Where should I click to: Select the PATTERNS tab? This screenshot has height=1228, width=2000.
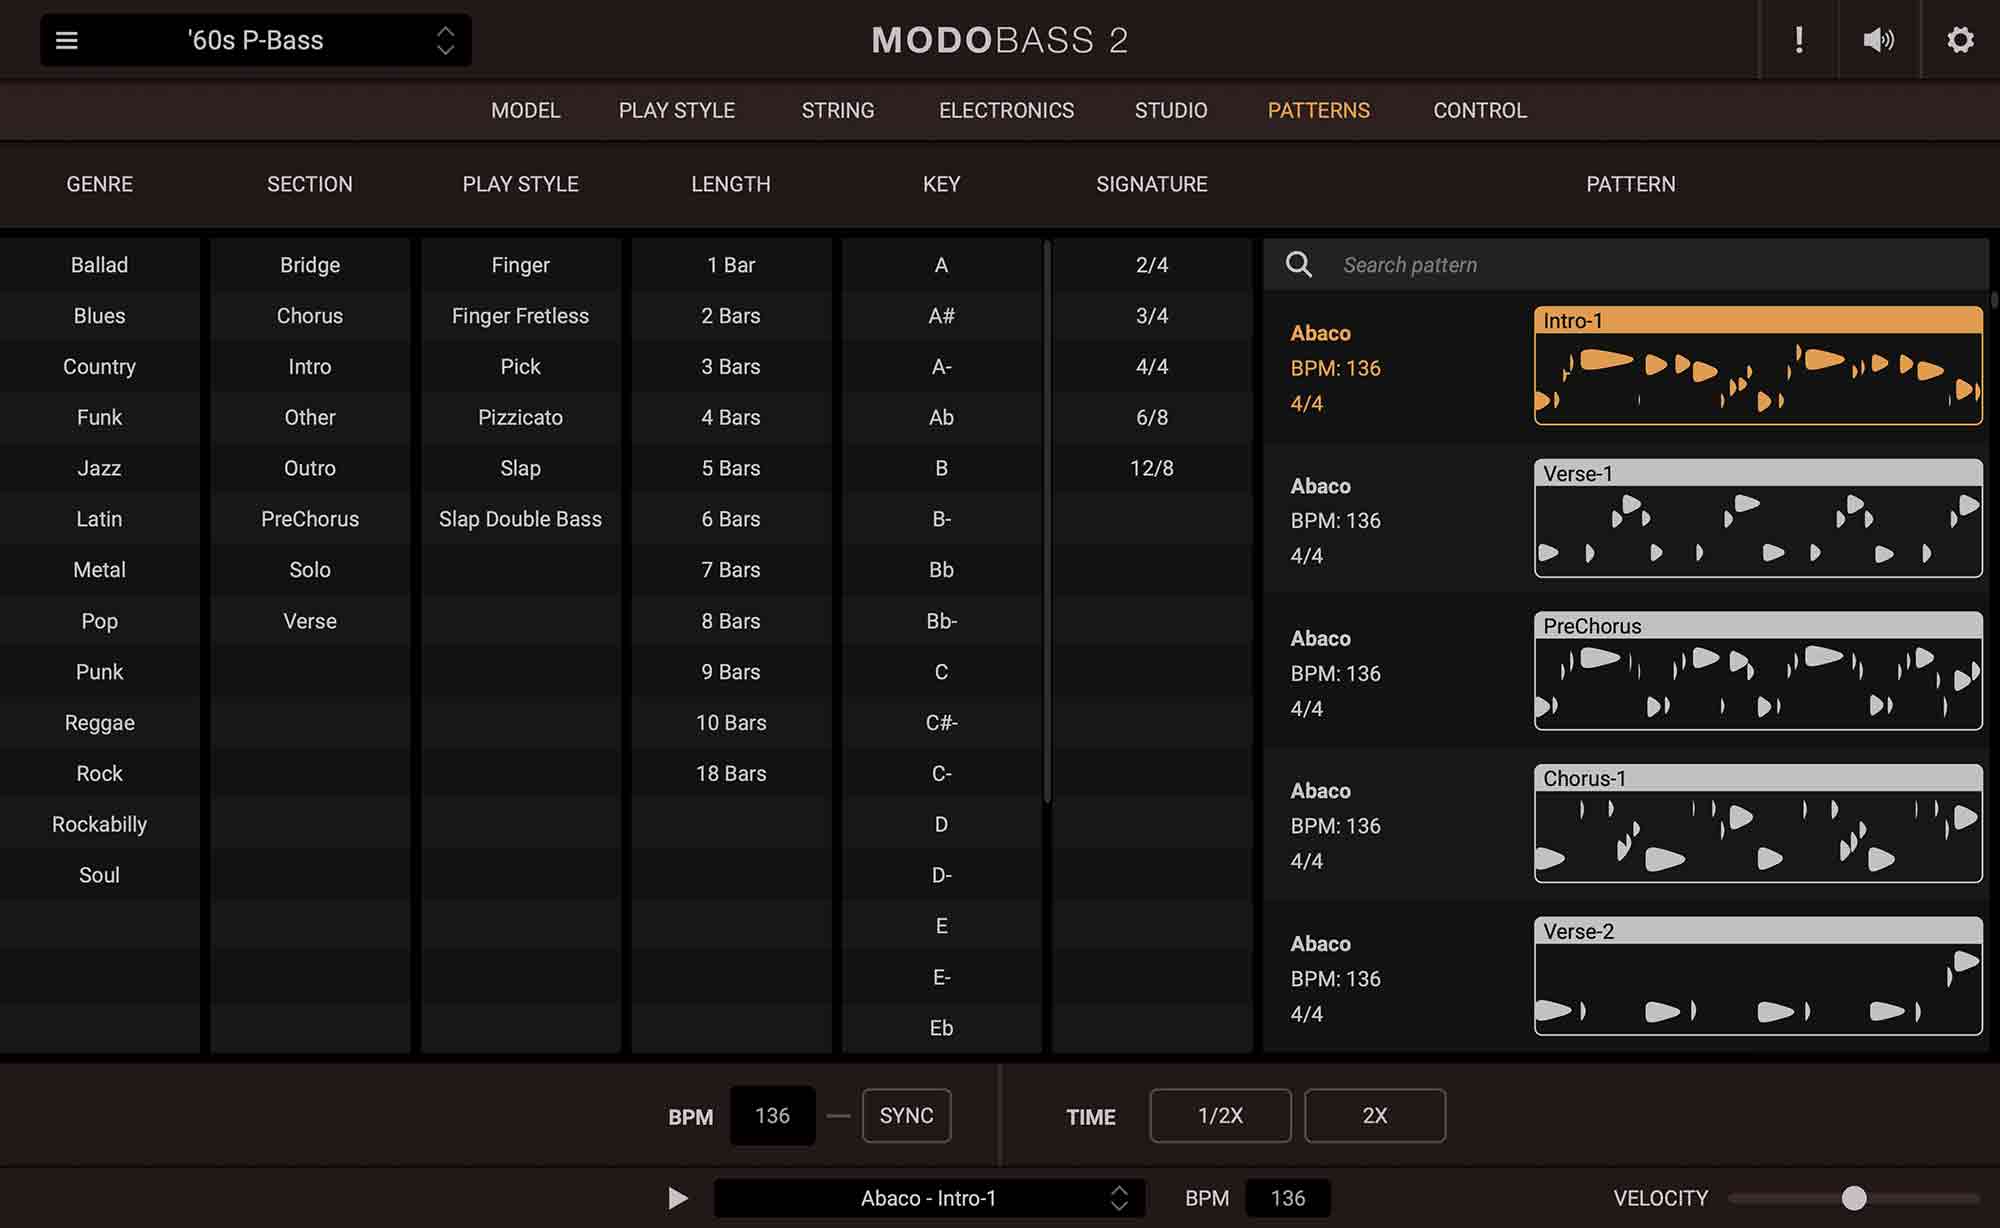pyautogui.click(x=1319, y=110)
